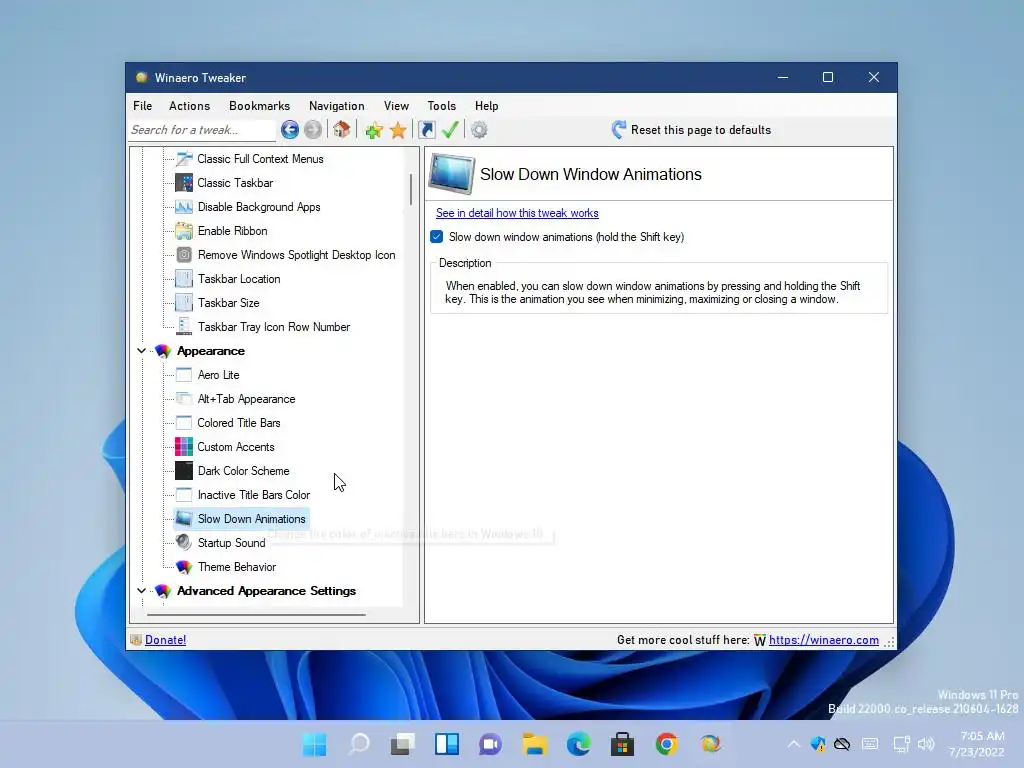Screen dimensions: 1024x768
Task: Open Widgets from the taskbar
Action: pyautogui.click(x=447, y=744)
